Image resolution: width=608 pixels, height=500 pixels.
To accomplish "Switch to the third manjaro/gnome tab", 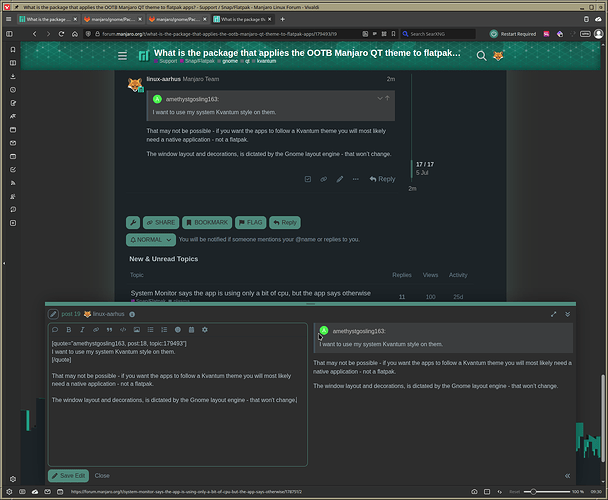I will tap(178, 19).
